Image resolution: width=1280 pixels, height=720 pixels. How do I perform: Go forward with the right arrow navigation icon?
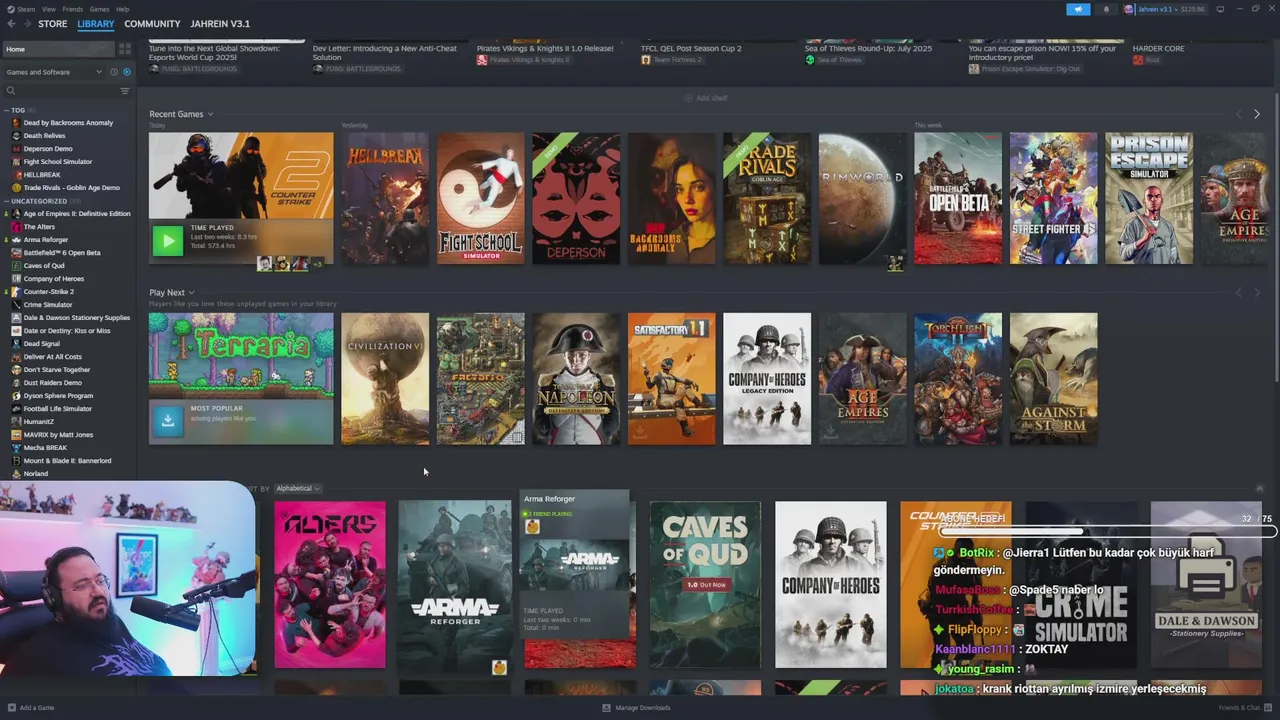coord(27,24)
